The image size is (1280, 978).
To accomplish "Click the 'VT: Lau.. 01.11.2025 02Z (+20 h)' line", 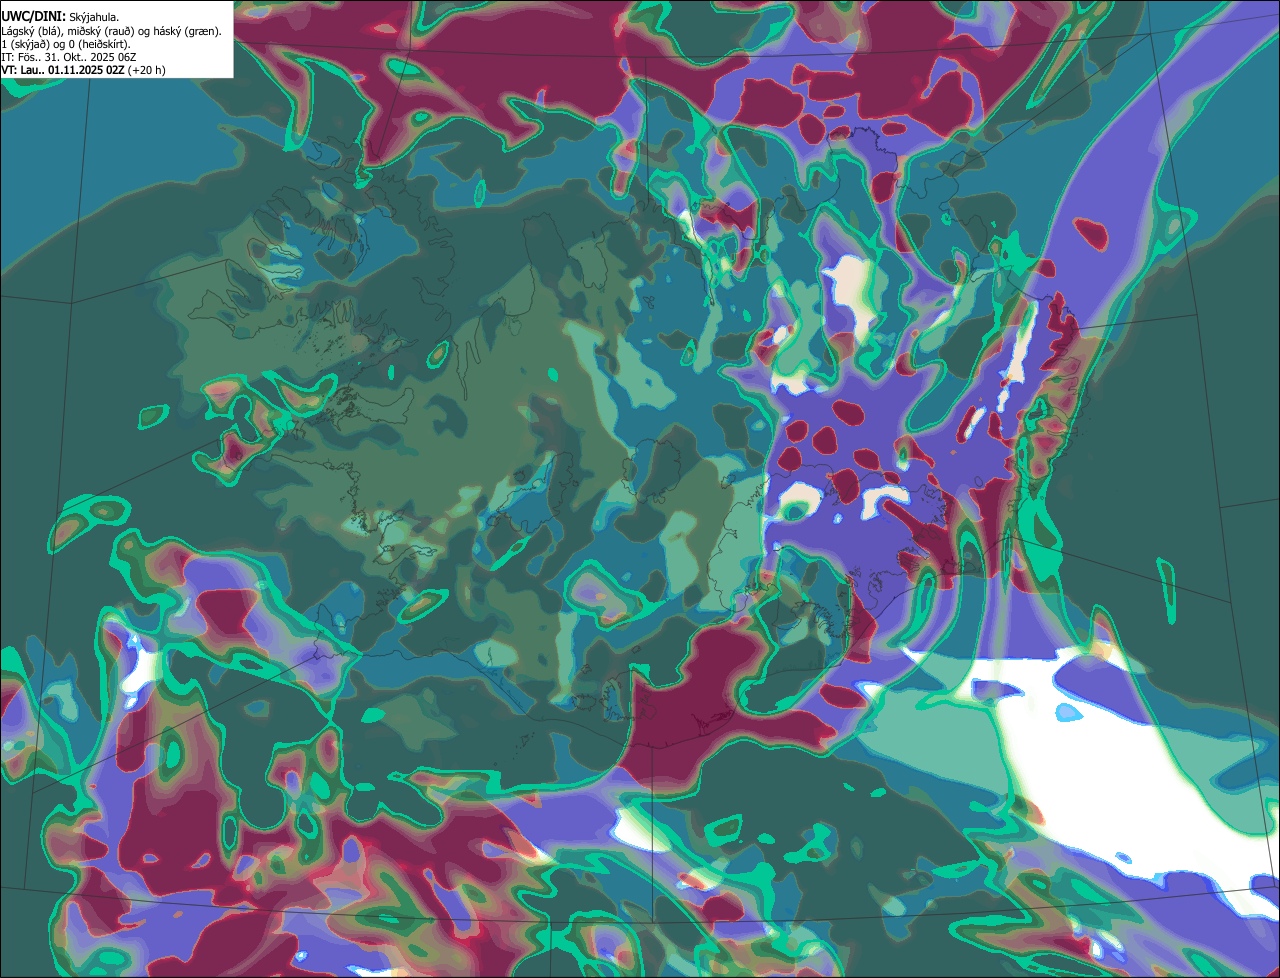I will (83, 70).
